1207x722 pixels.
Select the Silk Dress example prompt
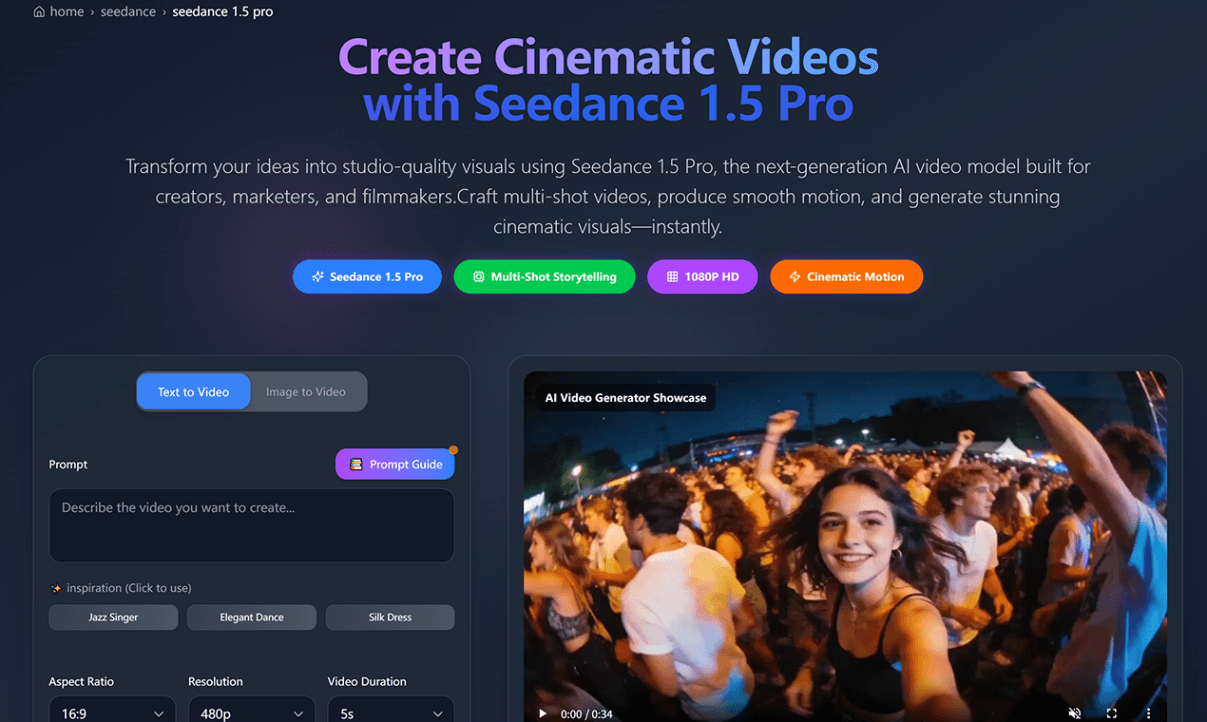coord(390,617)
